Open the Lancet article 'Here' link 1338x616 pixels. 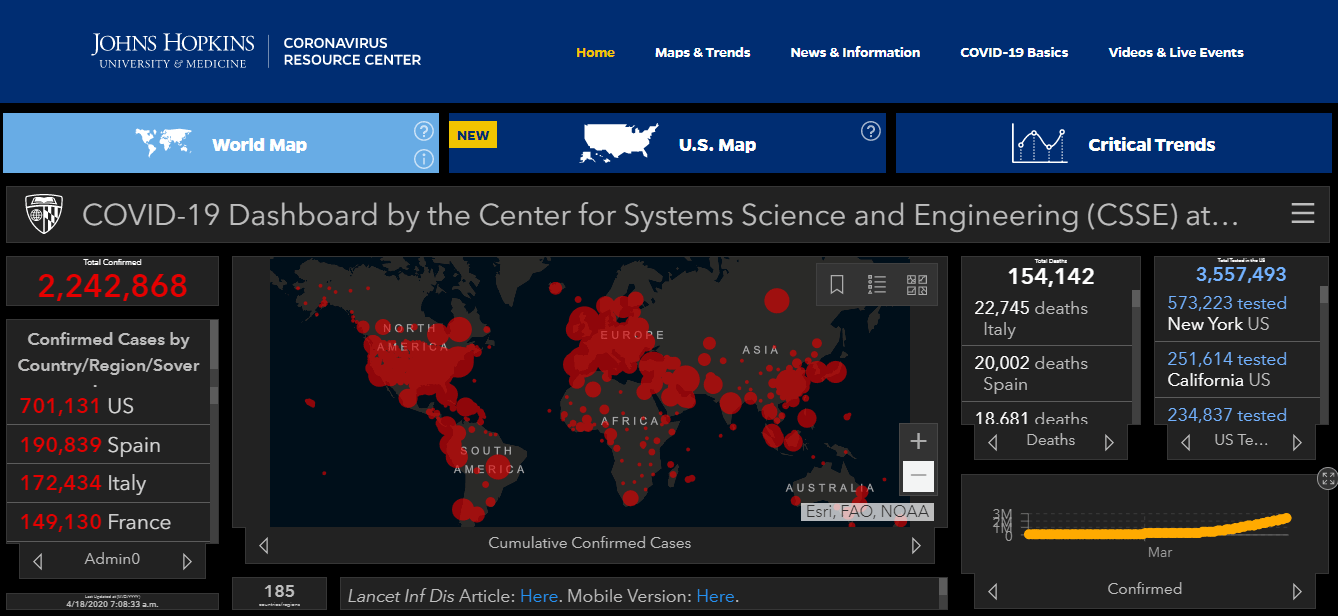[x=539, y=596]
